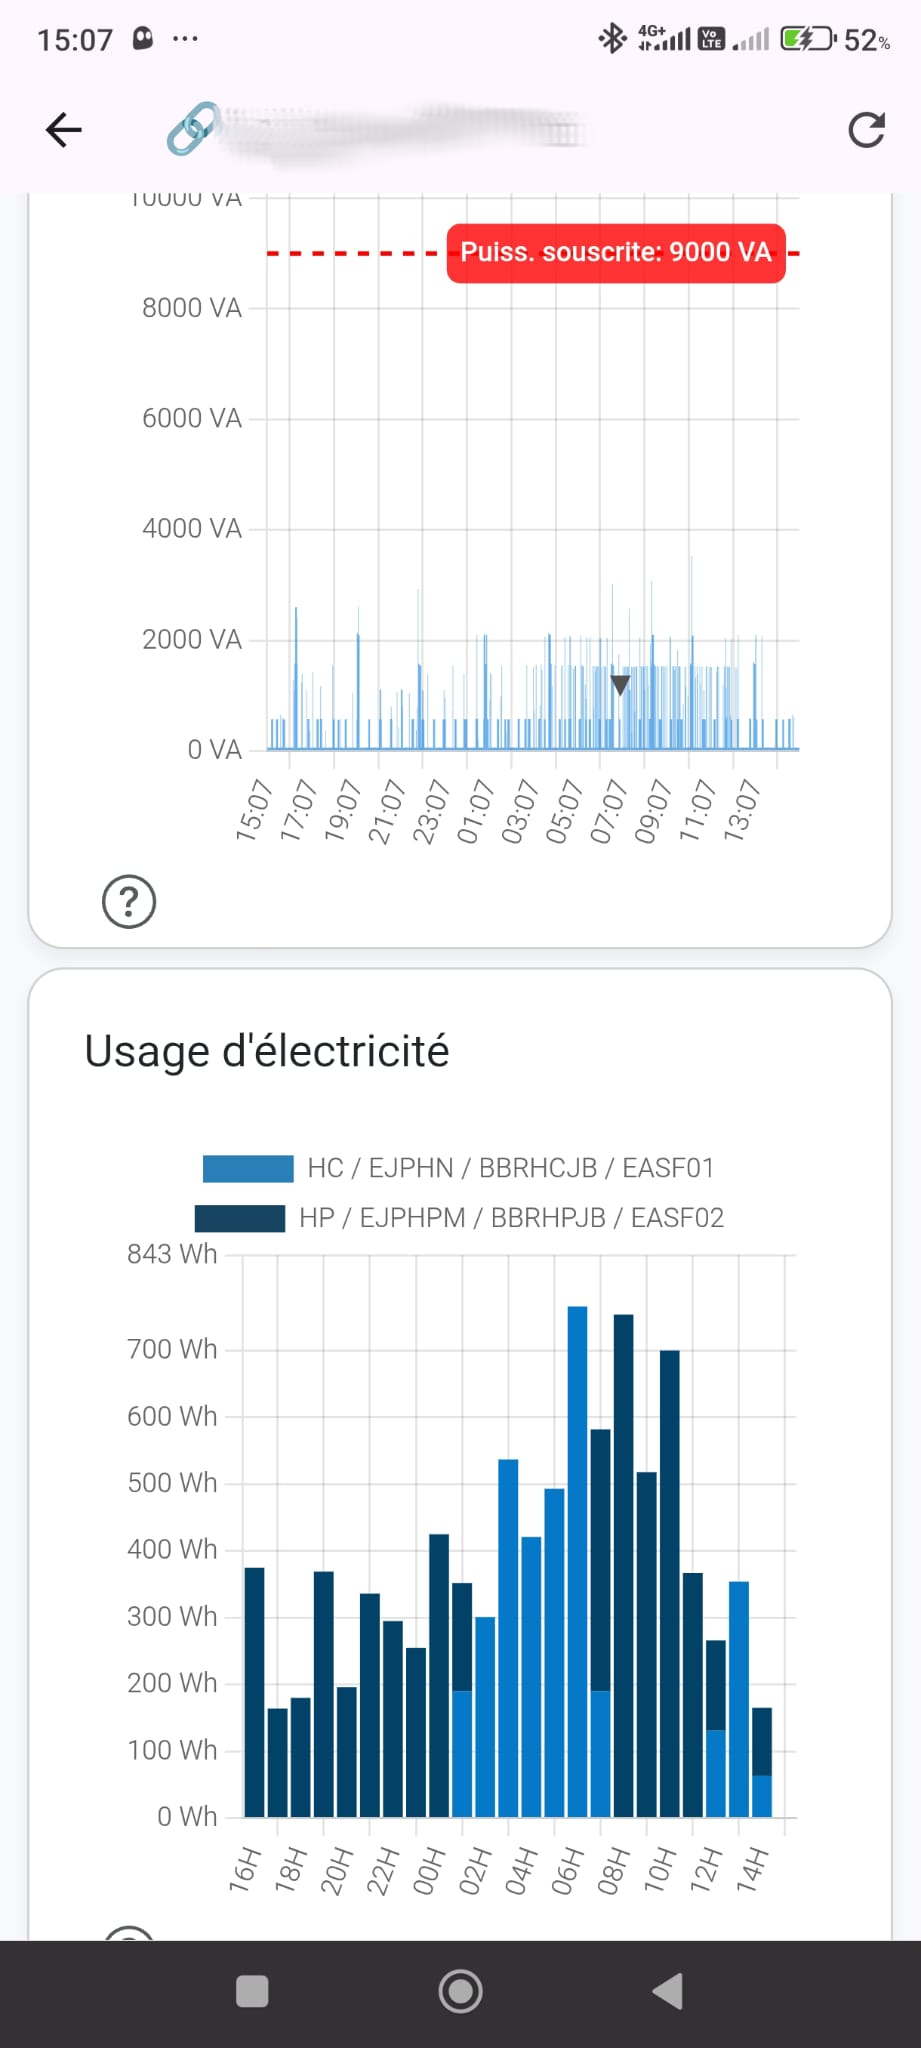Tap the Usage d'électricité card title
921x2048 pixels.
coord(267,1051)
